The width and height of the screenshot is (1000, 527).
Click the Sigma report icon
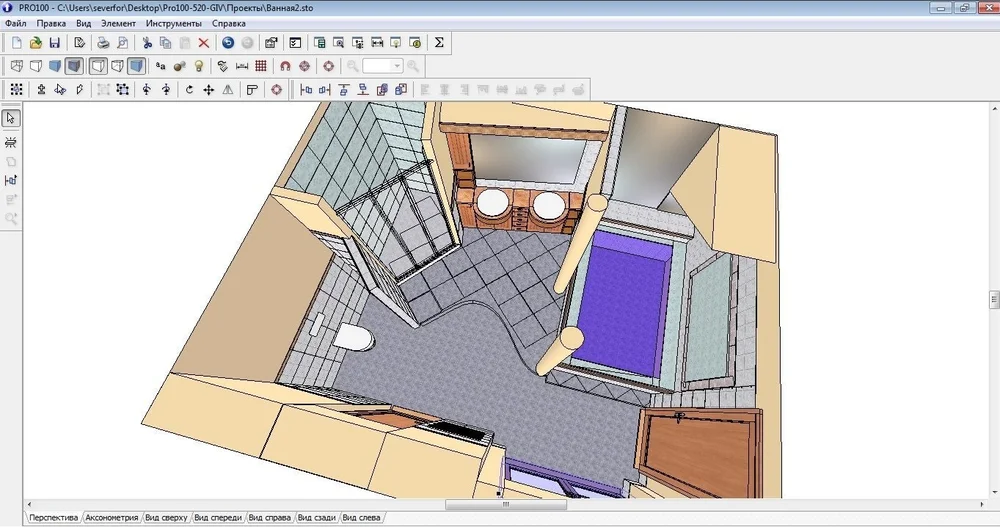pyautogui.click(x=438, y=43)
